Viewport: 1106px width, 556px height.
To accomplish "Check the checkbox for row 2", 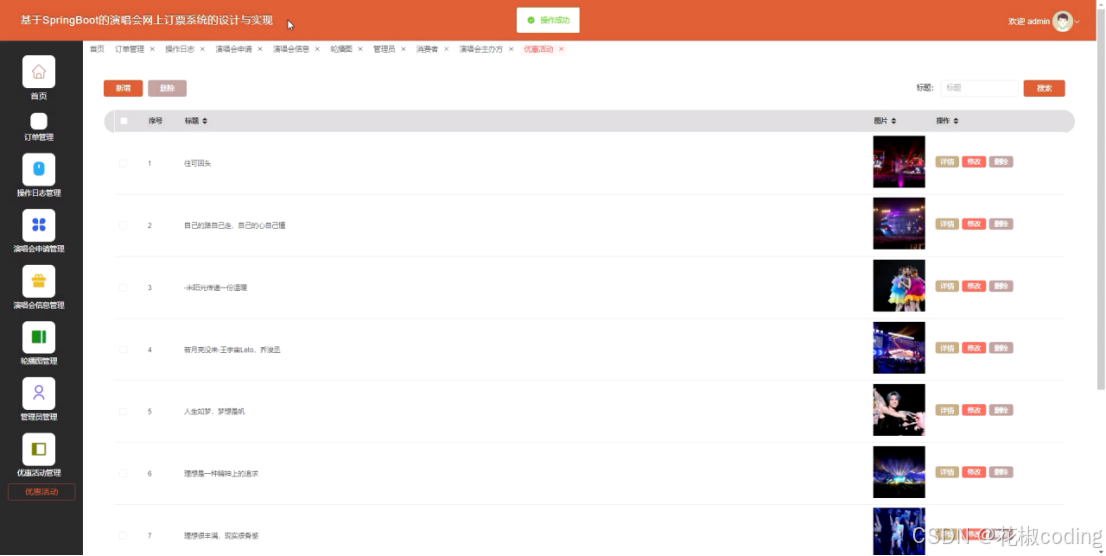I will point(123,225).
